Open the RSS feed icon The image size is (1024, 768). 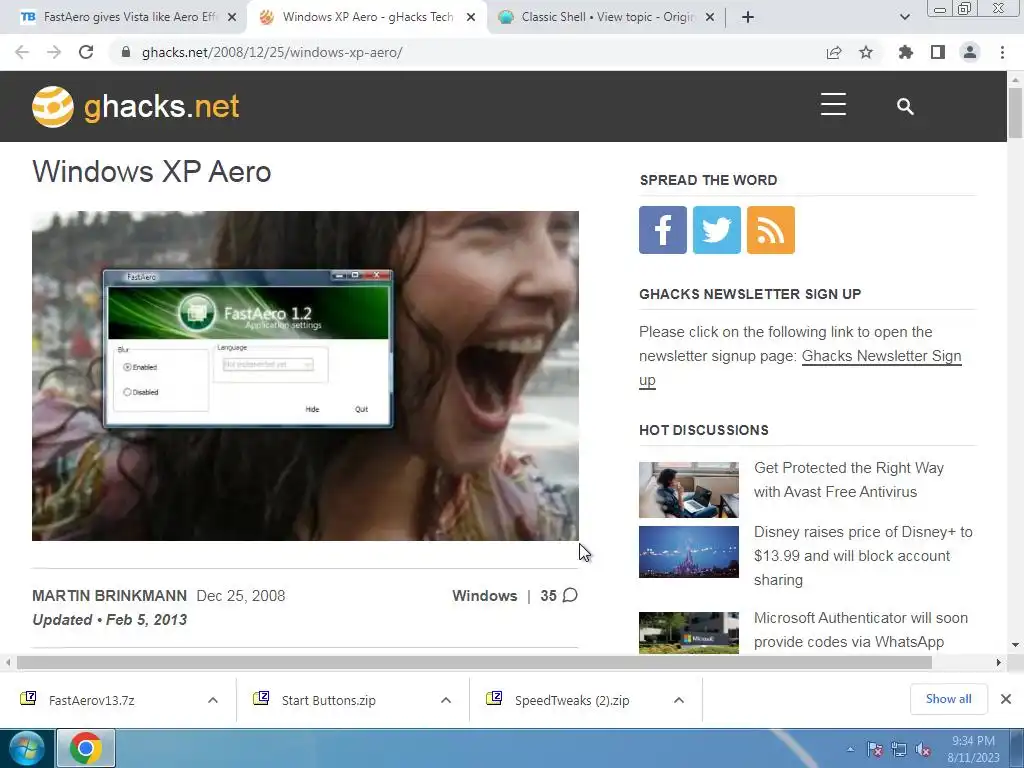771,230
